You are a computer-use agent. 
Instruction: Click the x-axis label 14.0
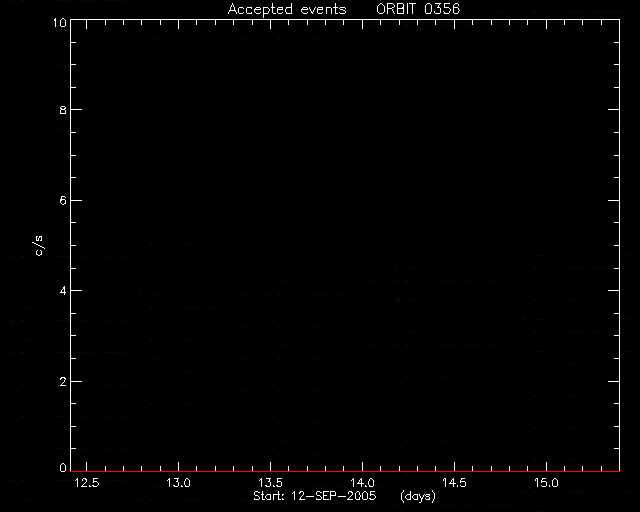click(362, 483)
